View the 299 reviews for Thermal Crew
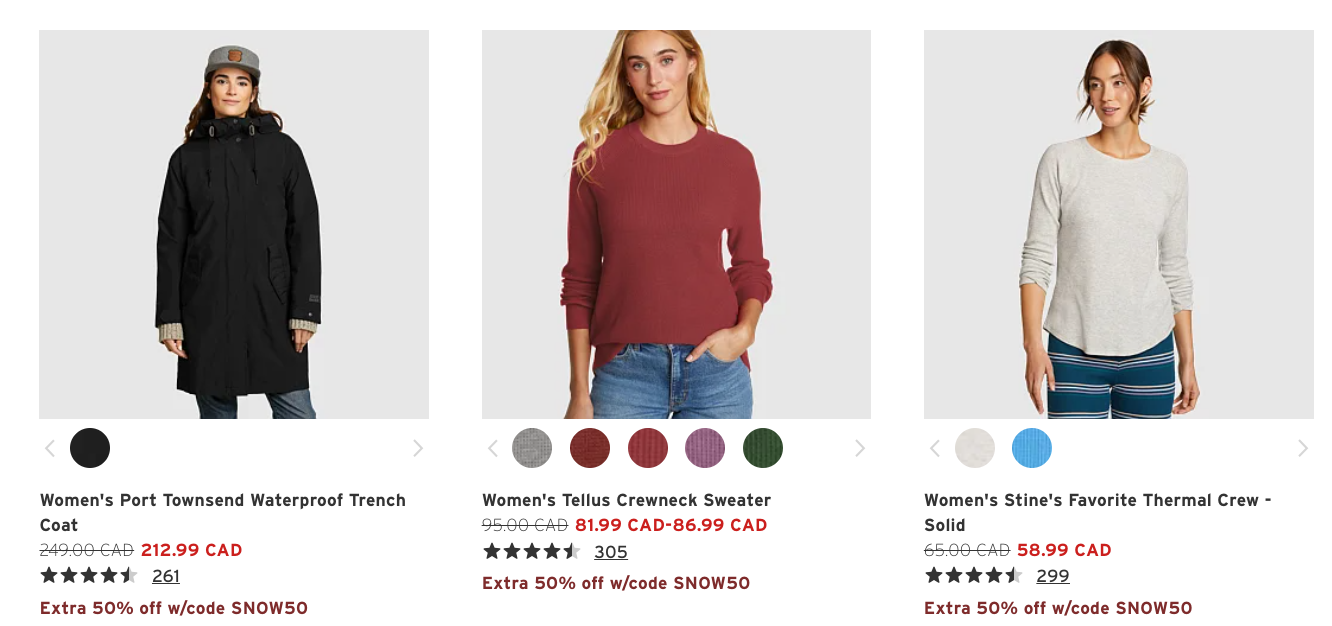The image size is (1332, 626). tap(1053, 576)
